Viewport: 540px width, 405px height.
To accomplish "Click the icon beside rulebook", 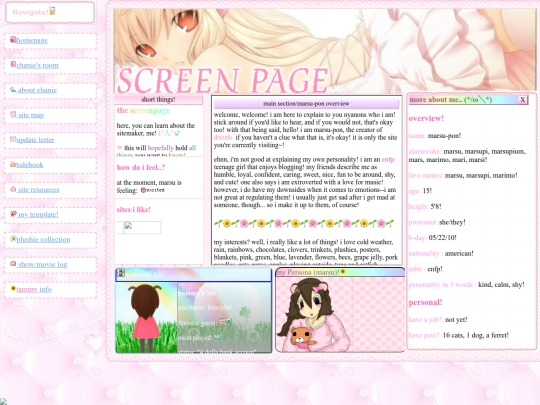I will point(13,164).
